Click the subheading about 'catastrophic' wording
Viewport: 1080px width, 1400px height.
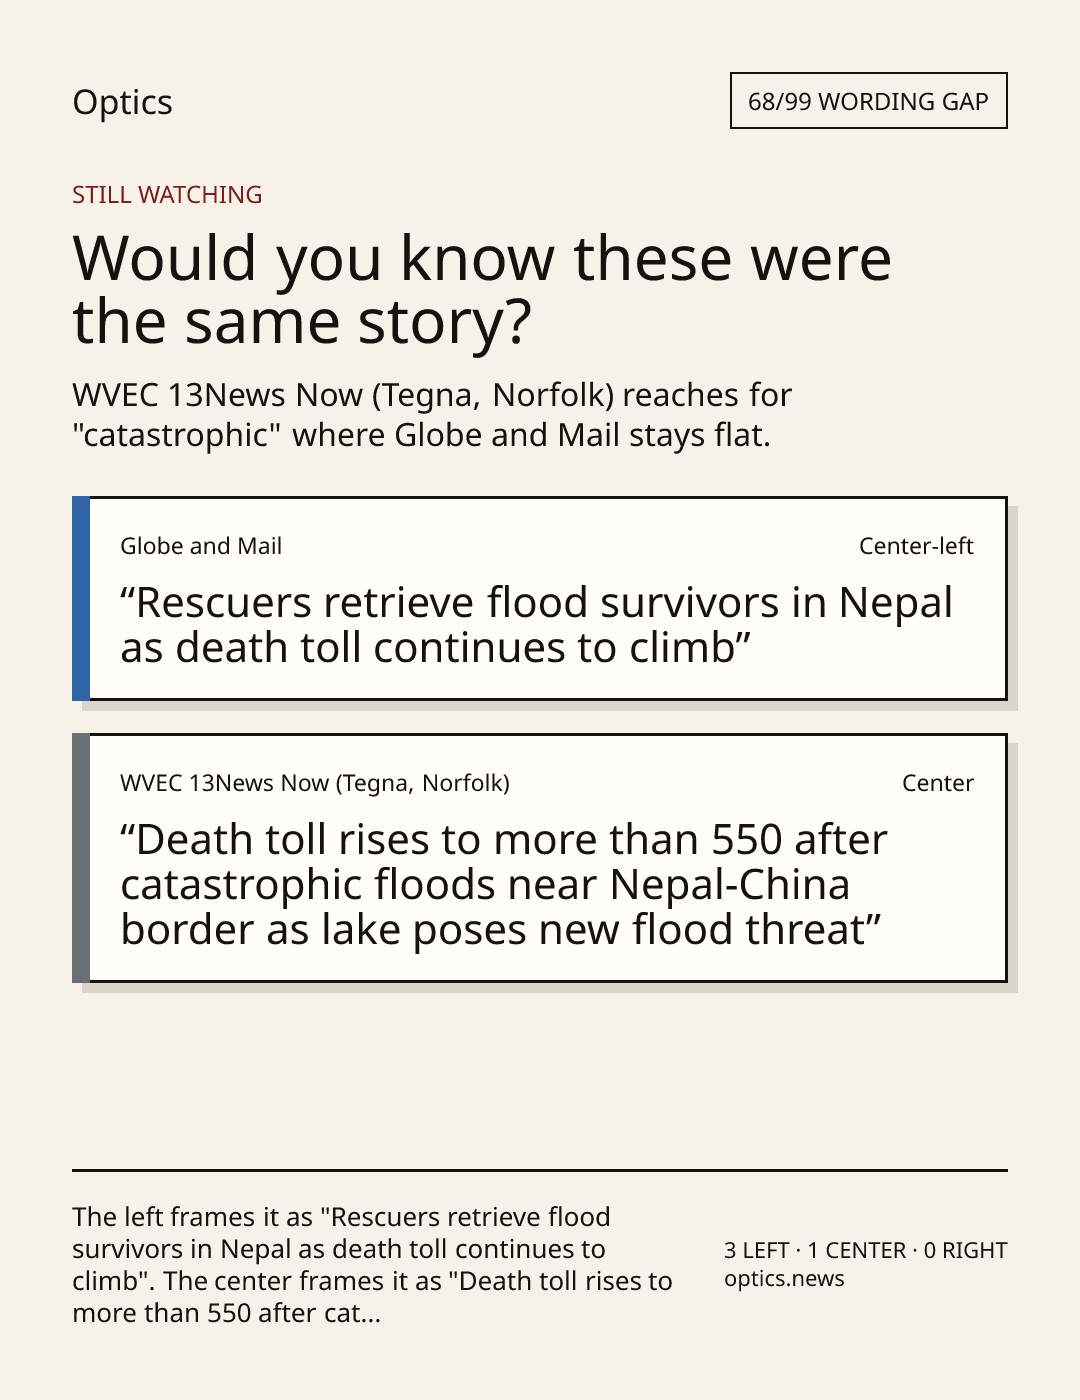tap(432, 415)
